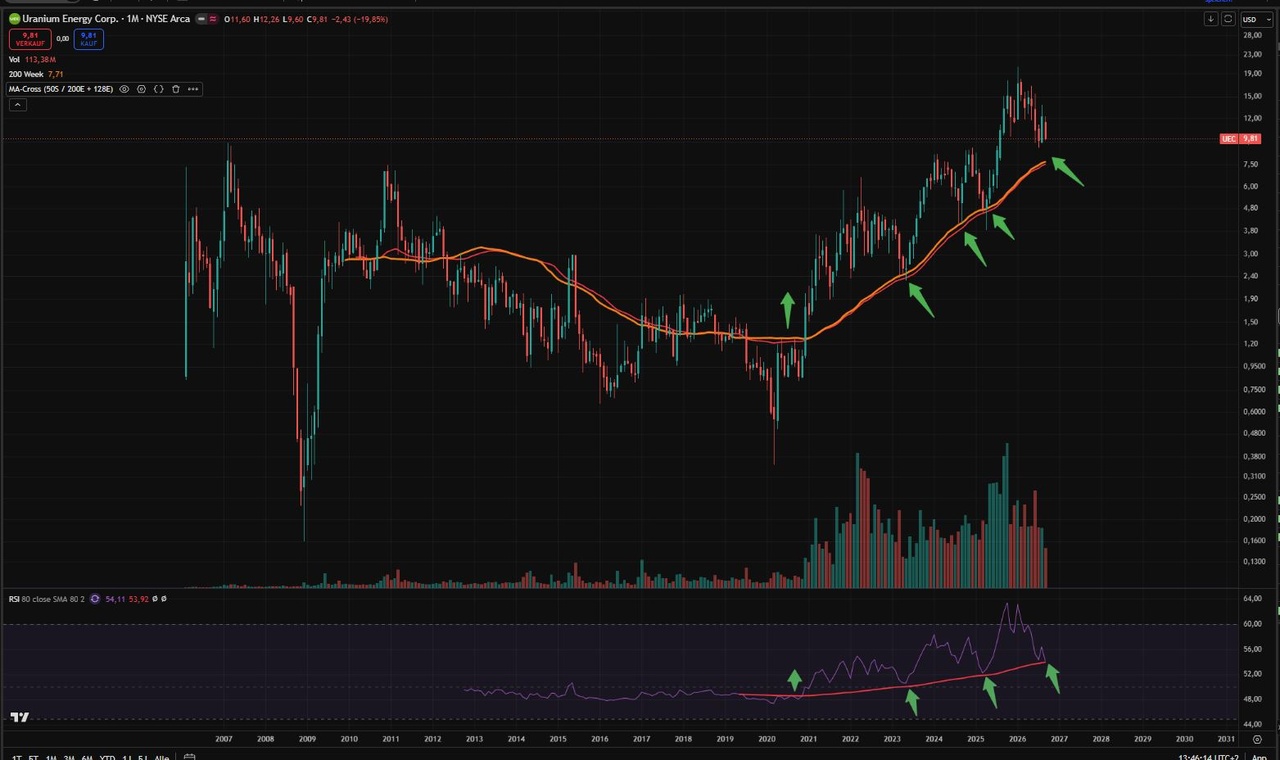Click the blue KAUF buy button
This screenshot has height=760, width=1280.
[88, 39]
